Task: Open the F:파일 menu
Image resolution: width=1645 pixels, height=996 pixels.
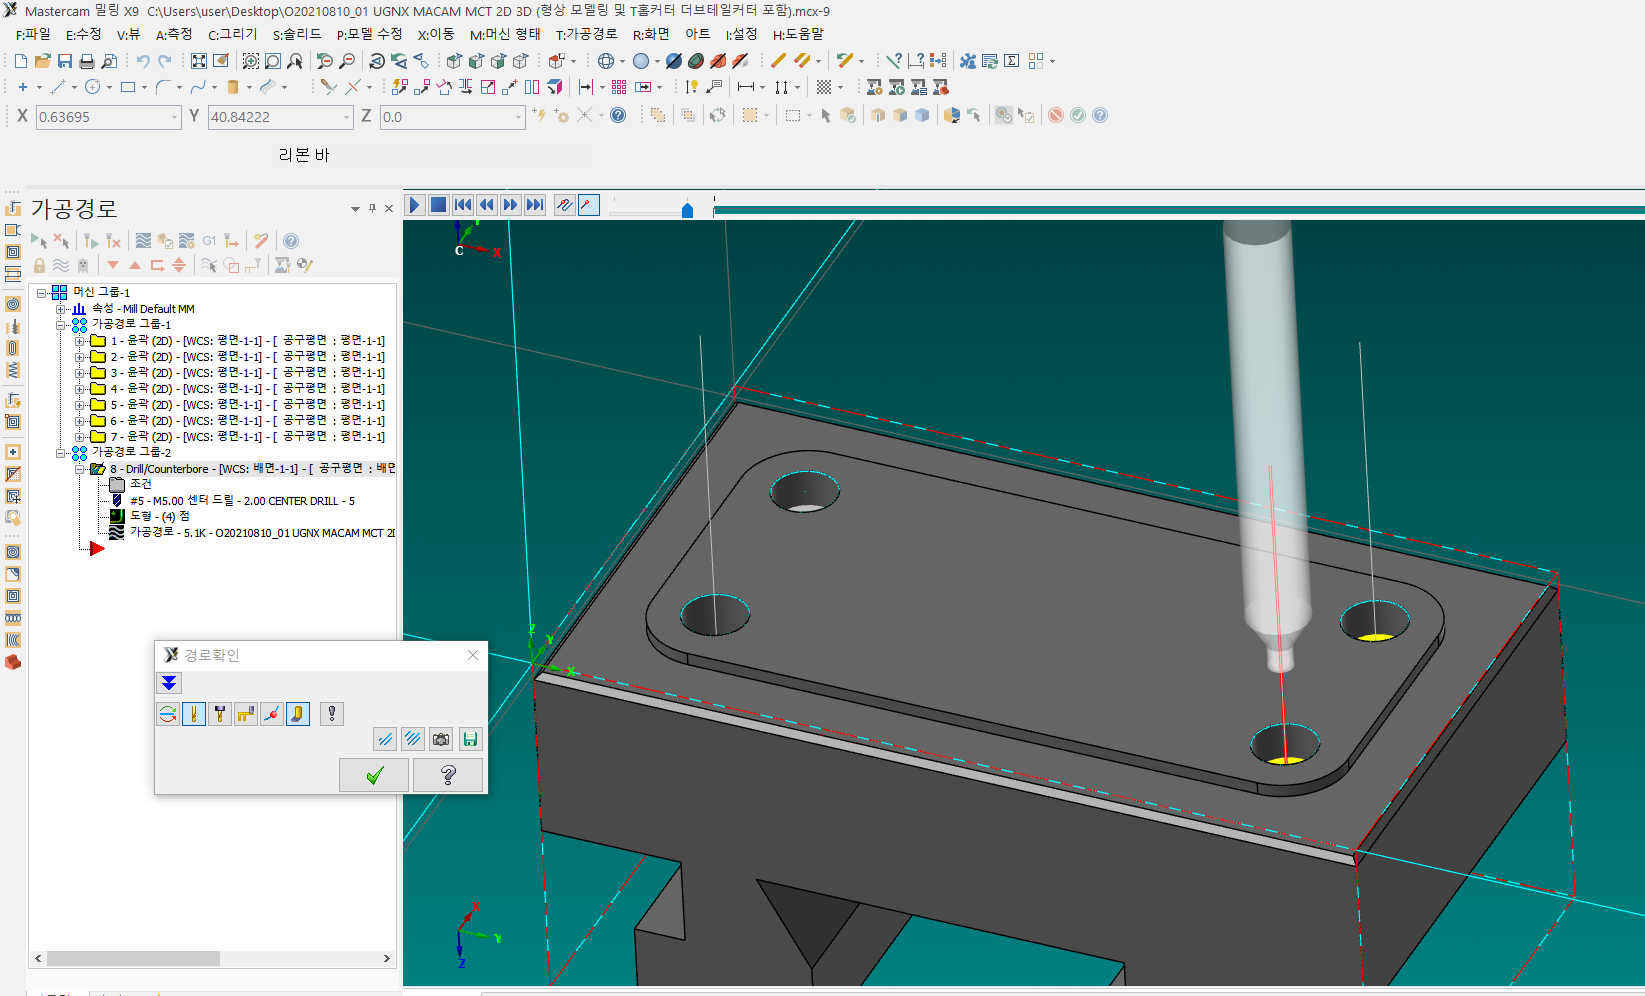Action: click(x=33, y=34)
